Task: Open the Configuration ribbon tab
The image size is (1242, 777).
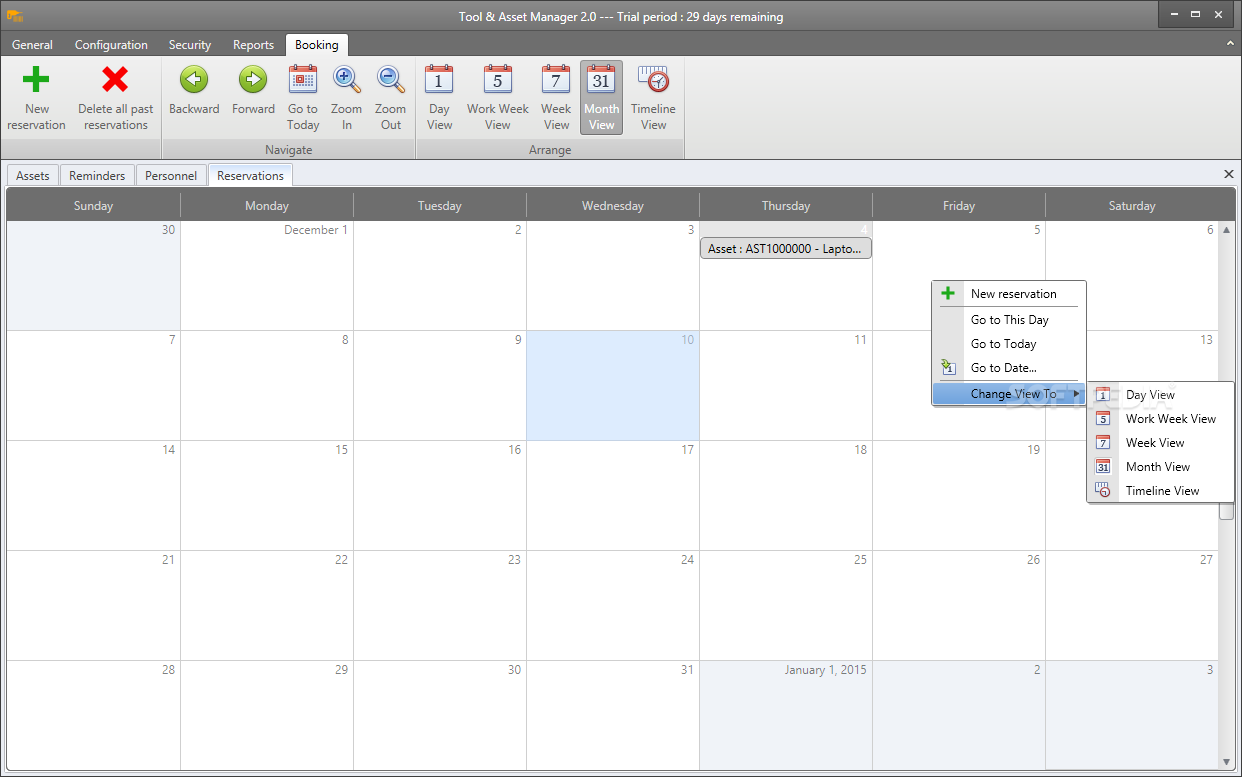Action: coord(111,45)
